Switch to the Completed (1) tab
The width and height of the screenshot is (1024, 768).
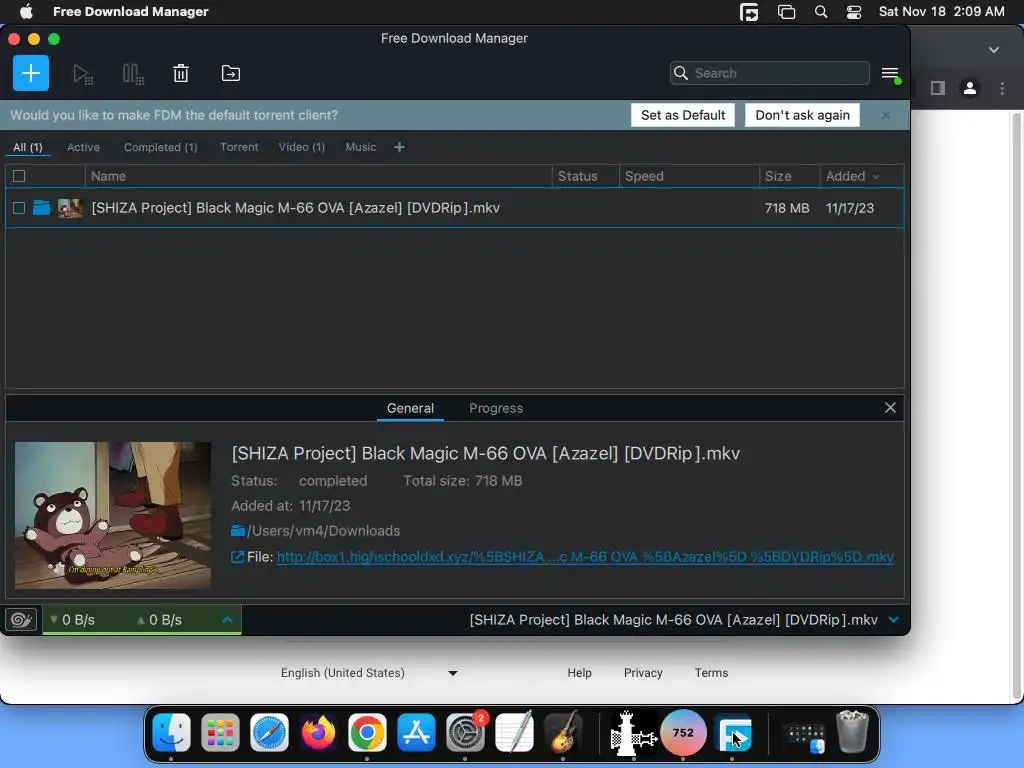coord(161,147)
